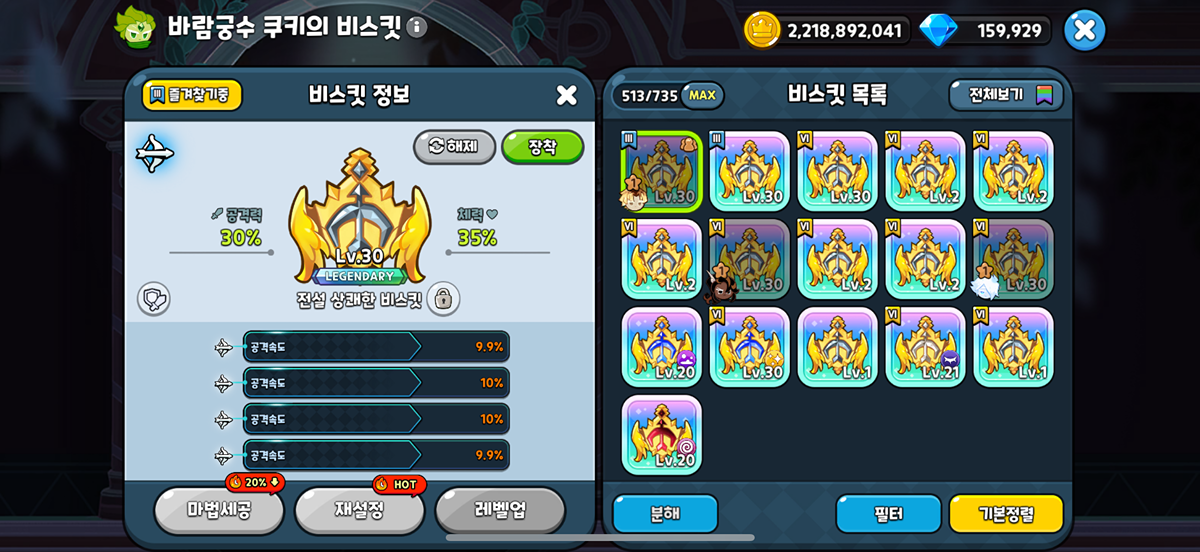
Task: Toggle the 즐겨찾기중 favorite bookmark
Action: tap(192, 95)
